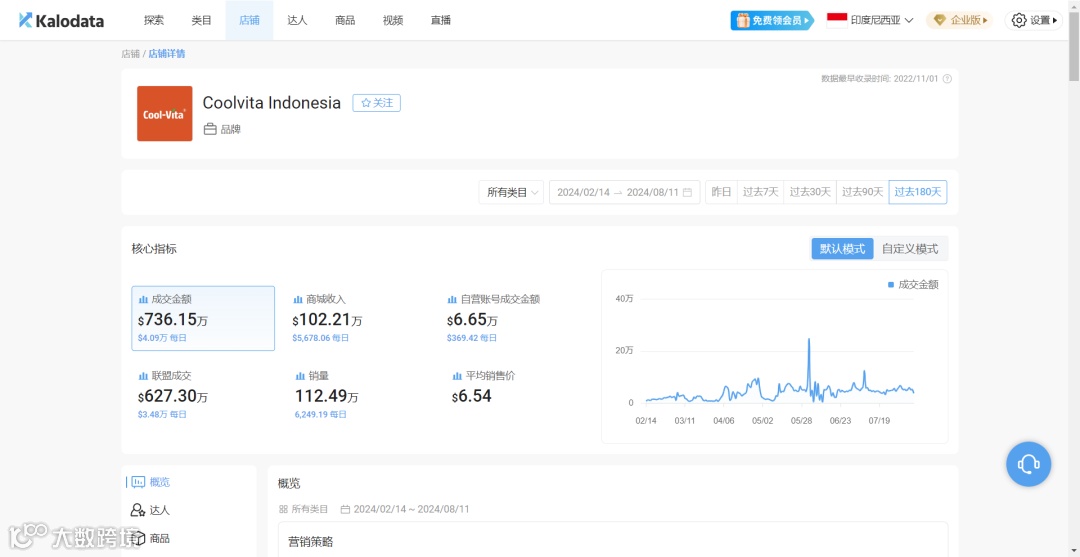Screen dimensions: 1080x557
Task: Click the 核心指标 heading
Action: click(154, 249)
